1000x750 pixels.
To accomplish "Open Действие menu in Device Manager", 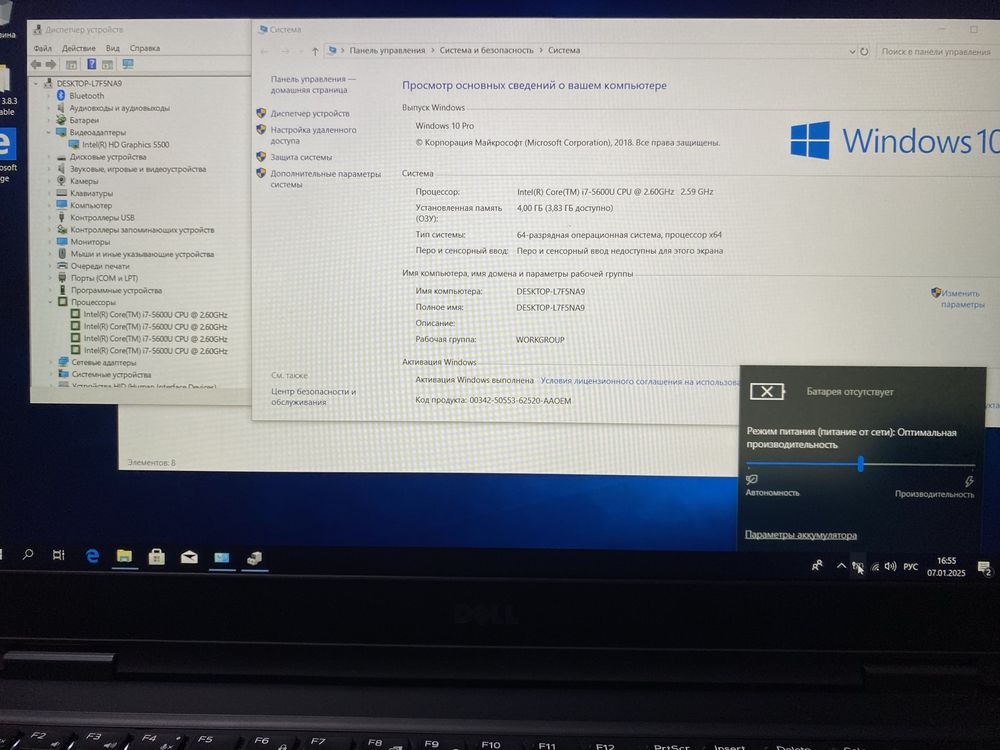I will [x=78, y=48].
